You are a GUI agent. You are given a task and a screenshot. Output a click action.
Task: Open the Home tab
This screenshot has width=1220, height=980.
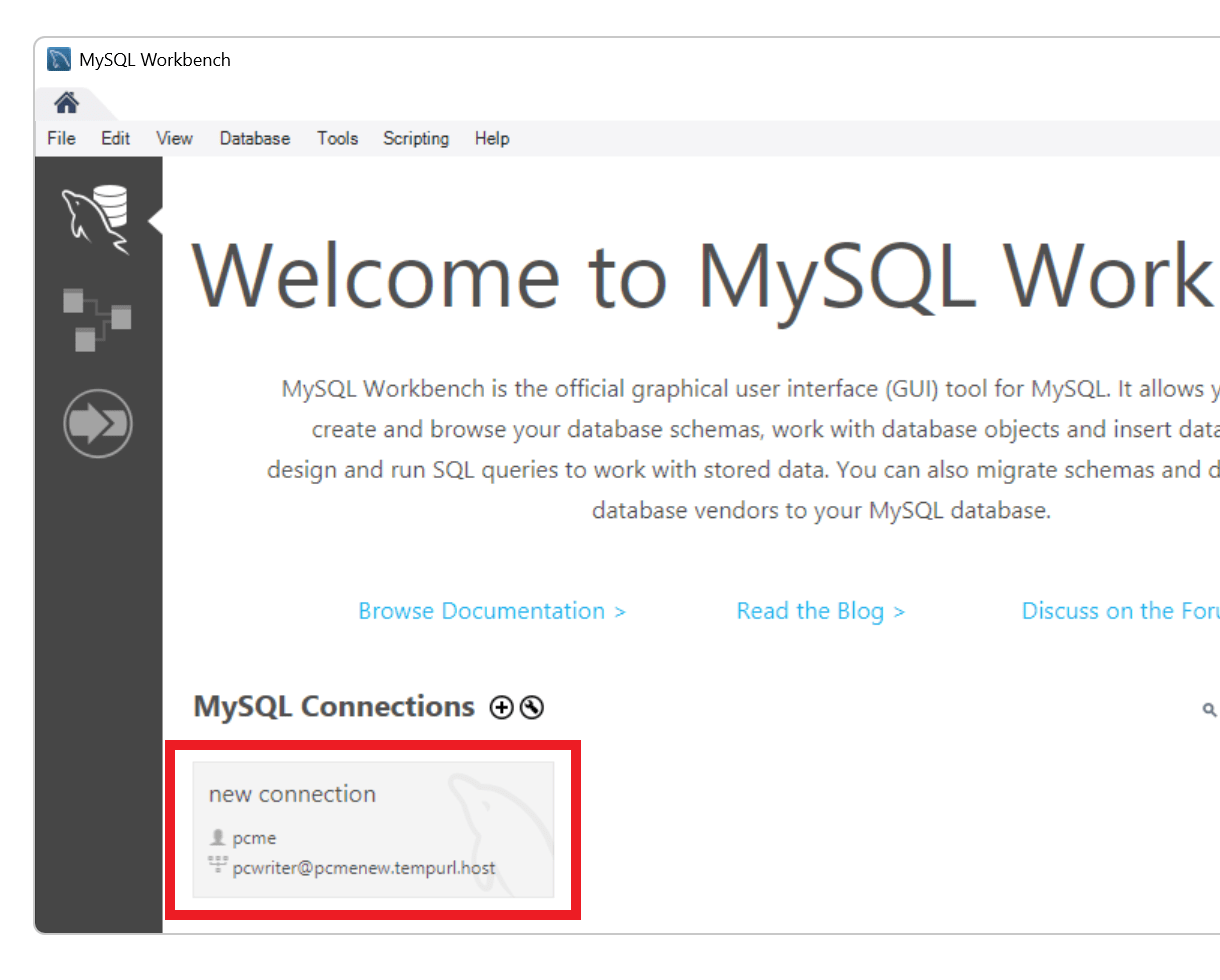point(67,103)
